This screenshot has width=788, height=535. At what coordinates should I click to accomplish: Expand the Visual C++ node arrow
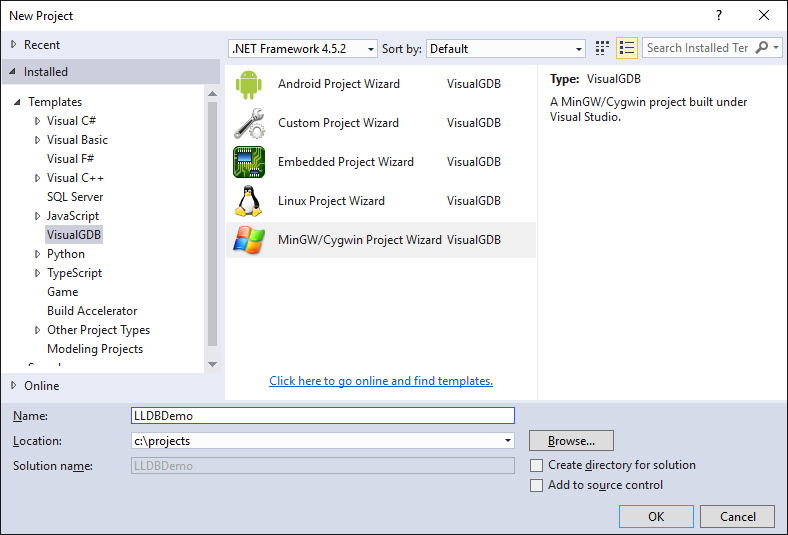point(37,178)
